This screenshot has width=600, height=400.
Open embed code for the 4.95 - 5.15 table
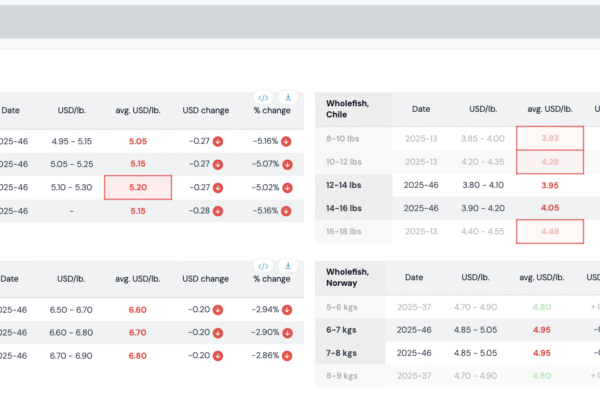[263, 98]
